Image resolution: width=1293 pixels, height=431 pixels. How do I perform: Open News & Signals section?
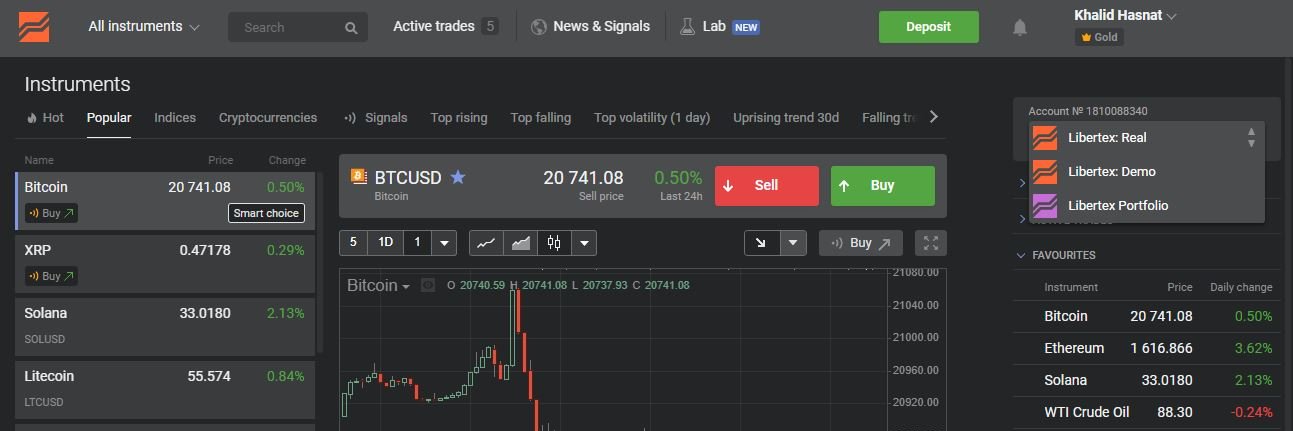point(601,27)
